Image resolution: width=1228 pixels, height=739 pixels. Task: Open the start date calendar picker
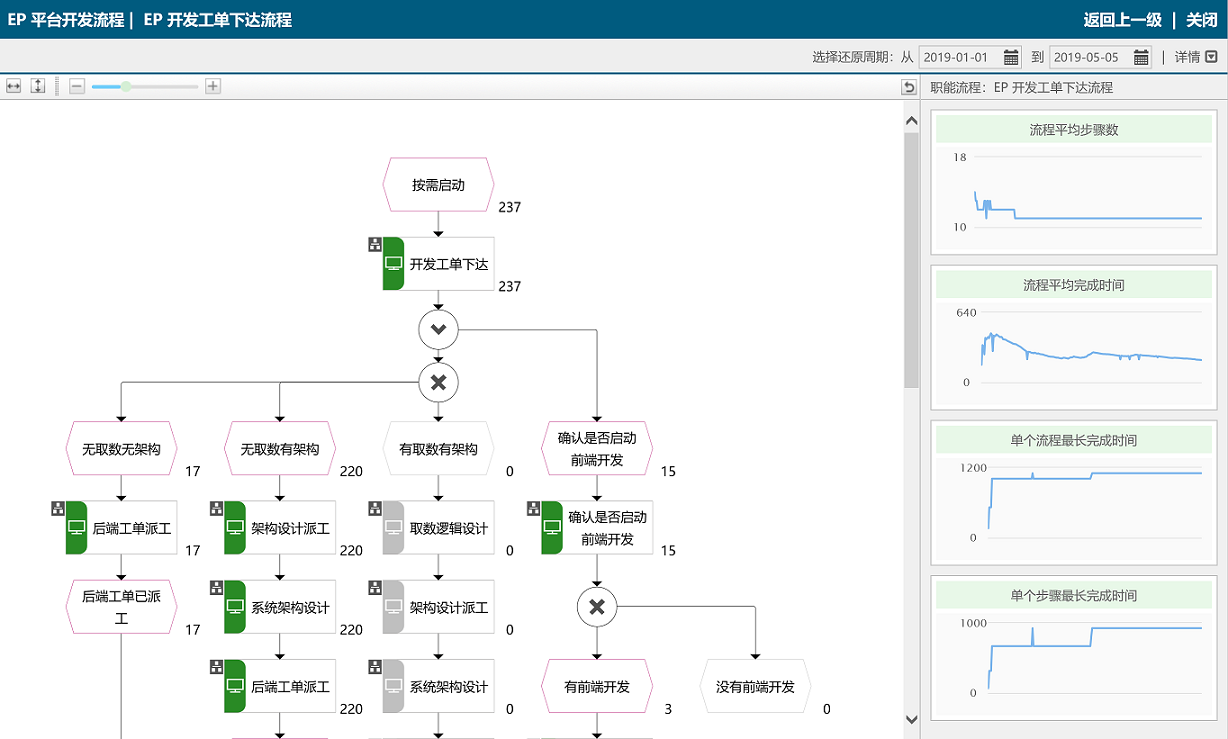1011,57
